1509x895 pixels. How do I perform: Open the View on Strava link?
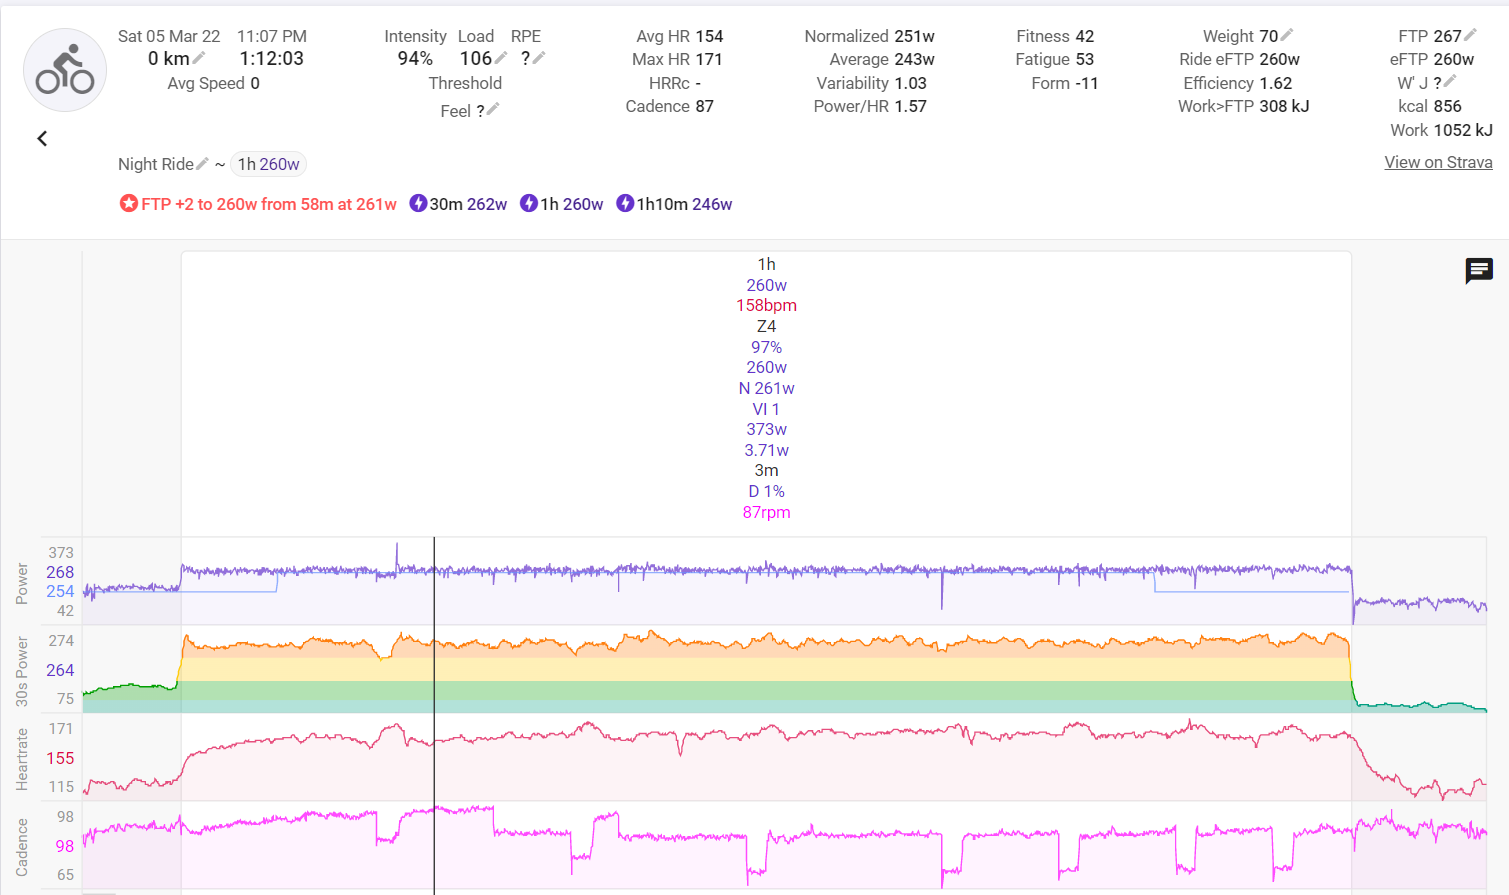click(1438, 162)
